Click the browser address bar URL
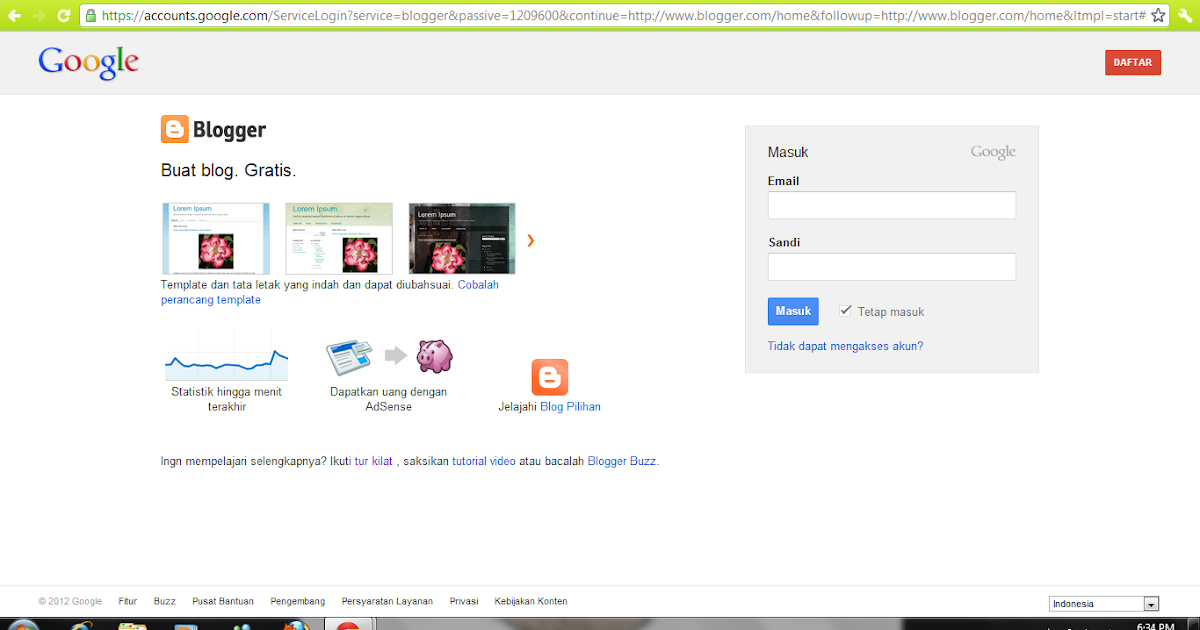The image size is (1200, 630). pyautogui.click(x=623, y=16)
